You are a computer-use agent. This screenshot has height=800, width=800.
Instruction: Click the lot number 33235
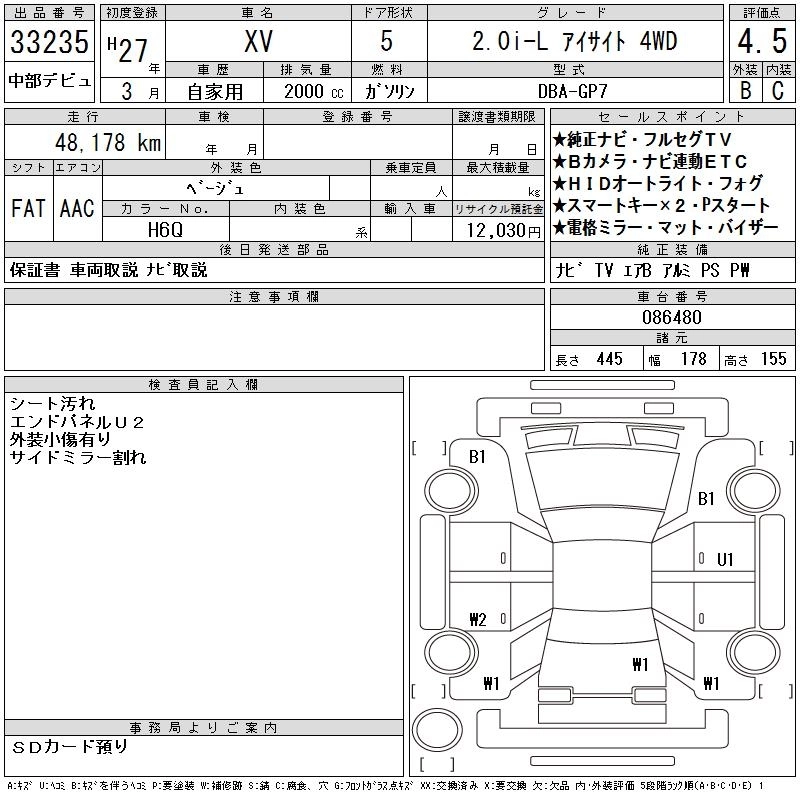pos(51,43)
